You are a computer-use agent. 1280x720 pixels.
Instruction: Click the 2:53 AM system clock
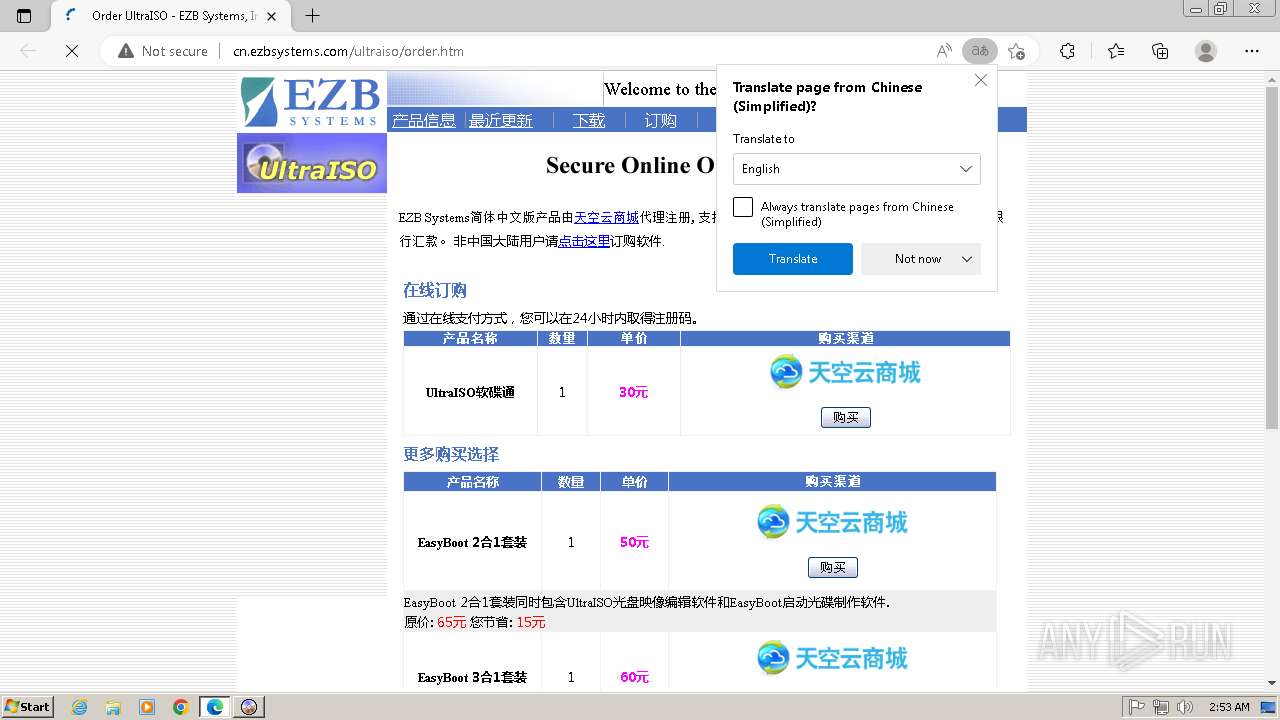click(1228, 707)
